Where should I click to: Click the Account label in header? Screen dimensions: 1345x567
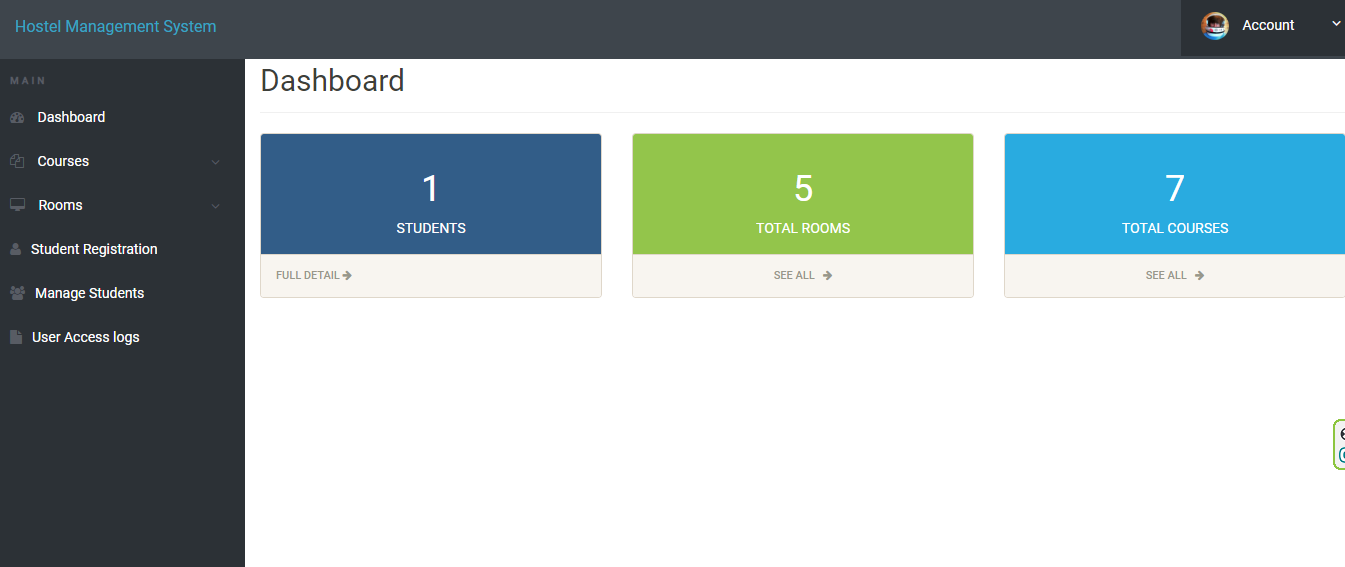coord(1268,25)
